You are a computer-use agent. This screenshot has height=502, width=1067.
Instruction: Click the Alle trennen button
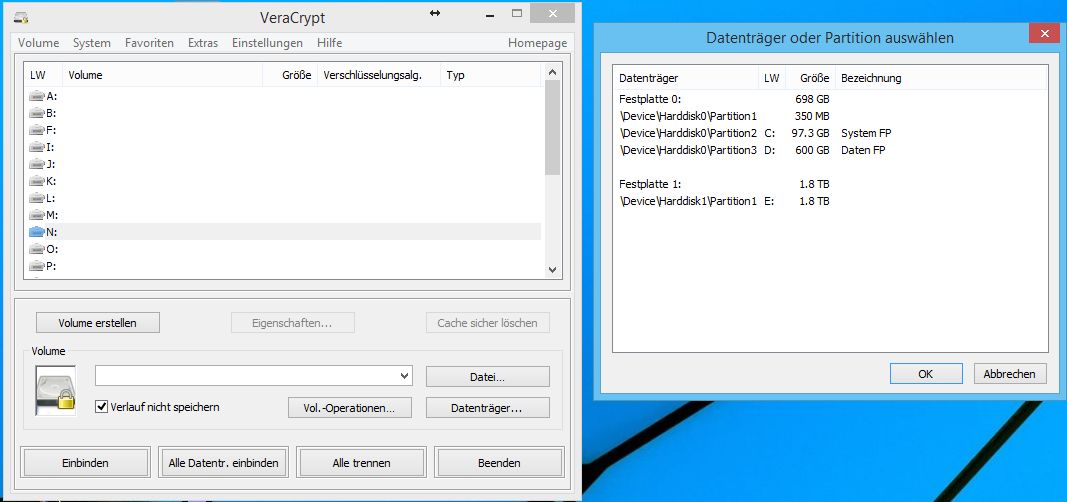coord(361,463)
